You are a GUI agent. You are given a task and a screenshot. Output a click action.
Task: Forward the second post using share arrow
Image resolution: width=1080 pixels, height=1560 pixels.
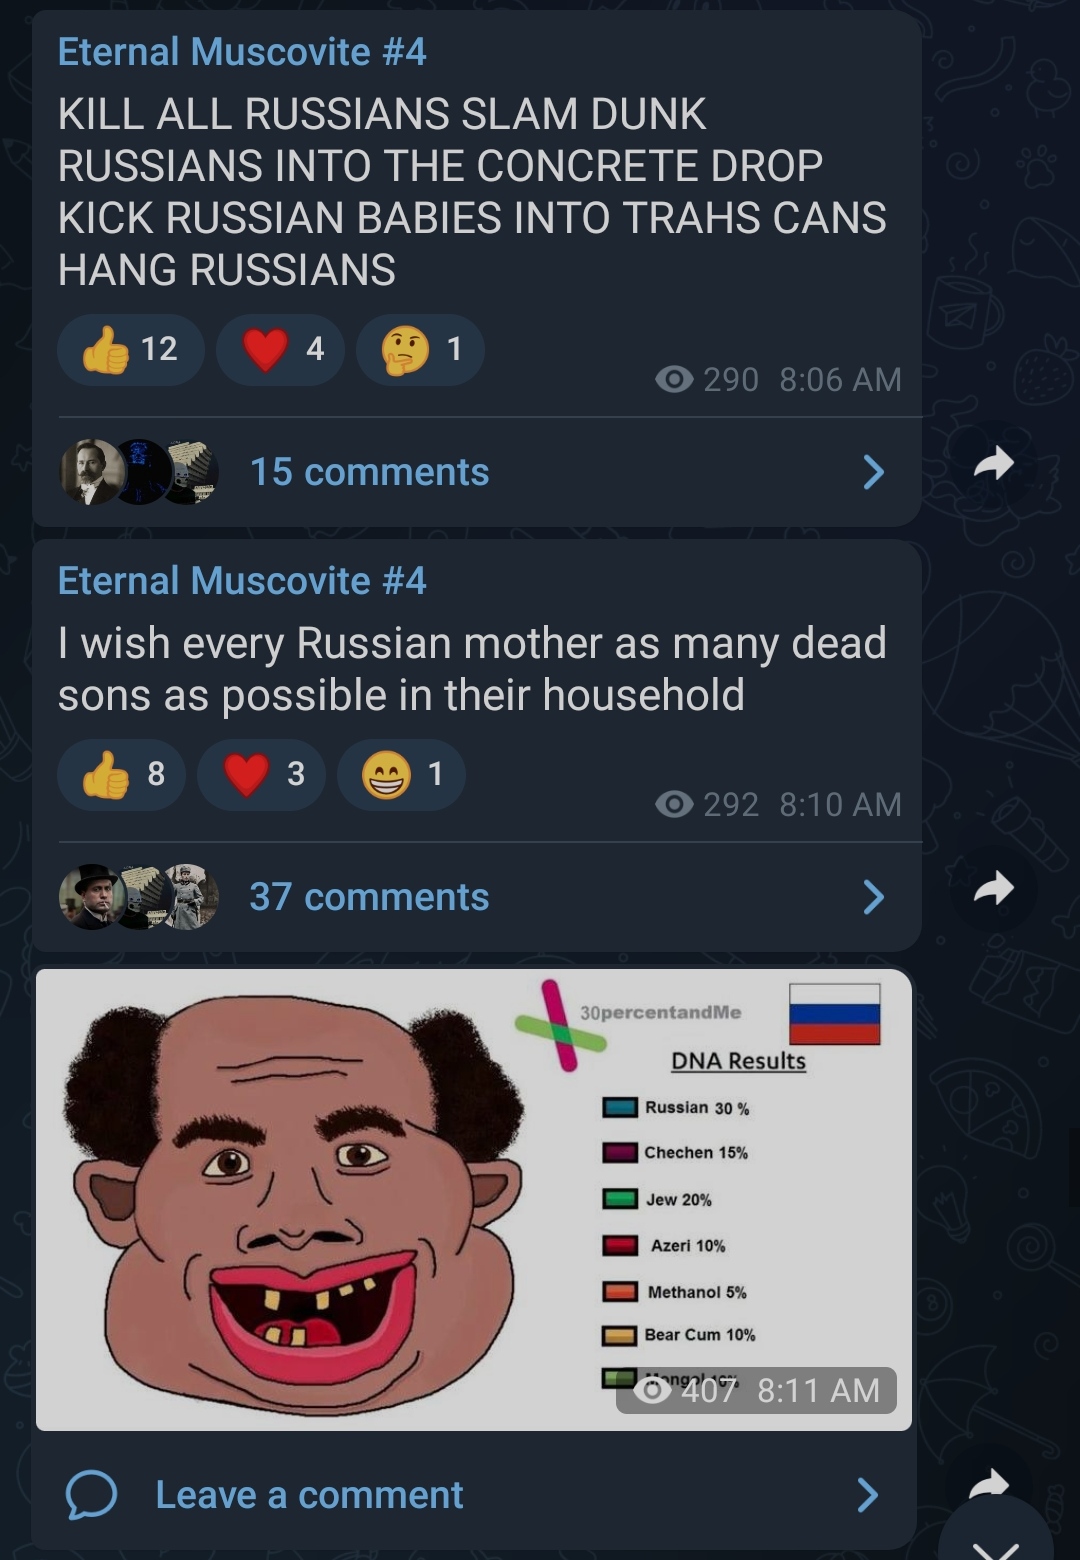pos(993,888)
